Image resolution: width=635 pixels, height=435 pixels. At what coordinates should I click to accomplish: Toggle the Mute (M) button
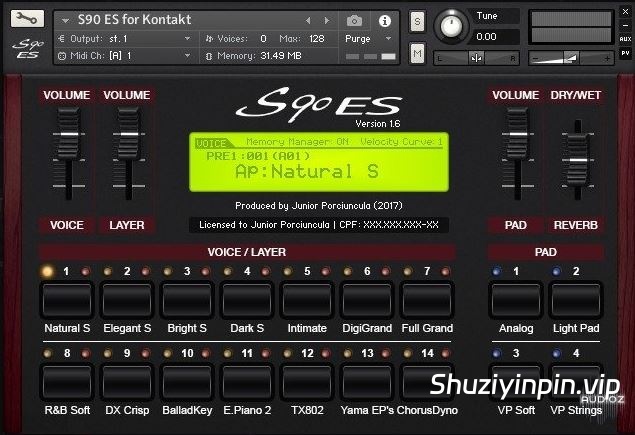coord(417,53)
